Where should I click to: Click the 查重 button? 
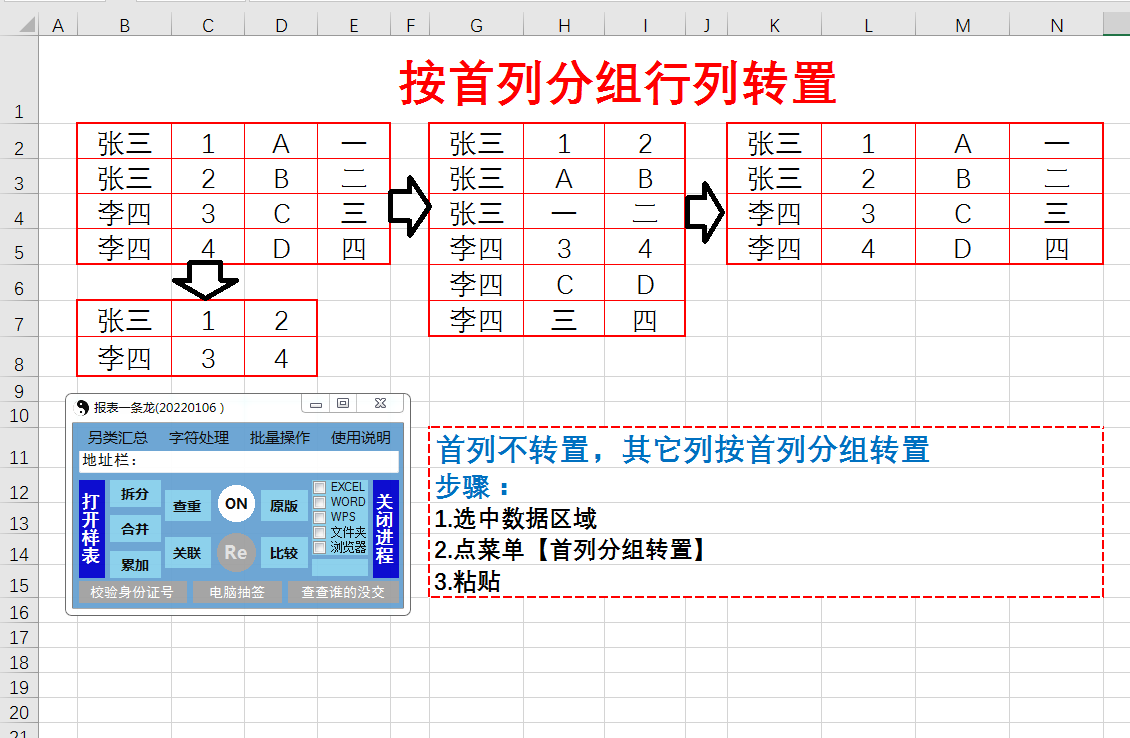(187, 506)
